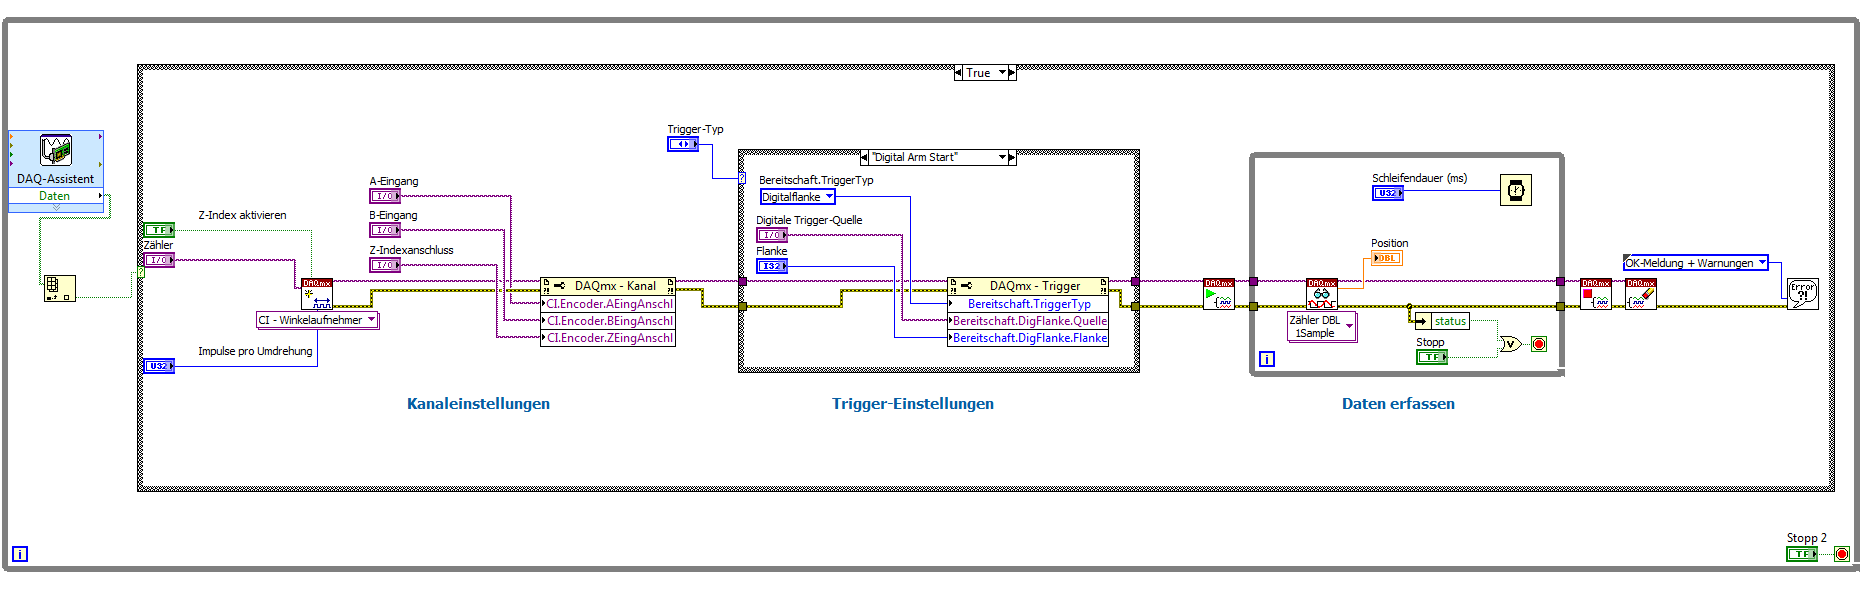The image size is (1868, 601).
Task: Select the CI.Encoder.AEingAnschl property
Action: [x=608, y=304]
